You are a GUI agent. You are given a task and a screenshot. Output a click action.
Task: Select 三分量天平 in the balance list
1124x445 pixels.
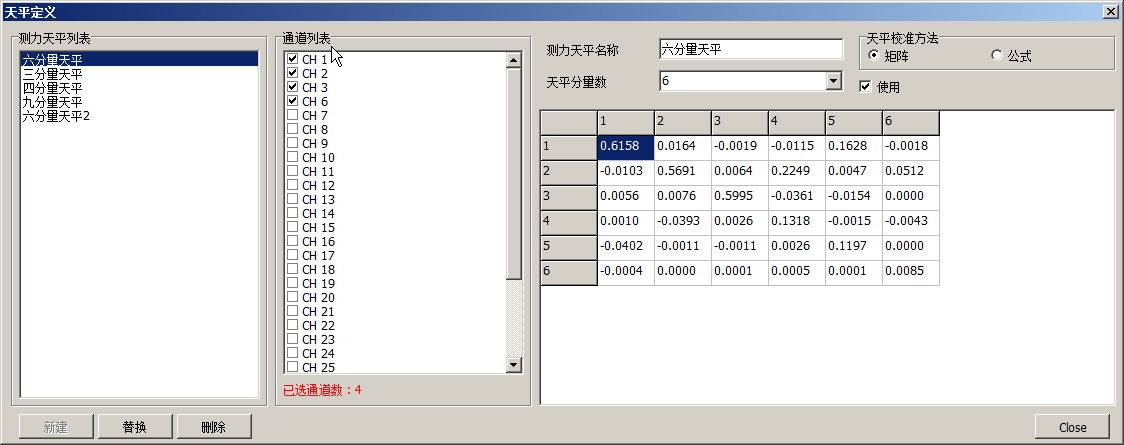pos(52,74)
